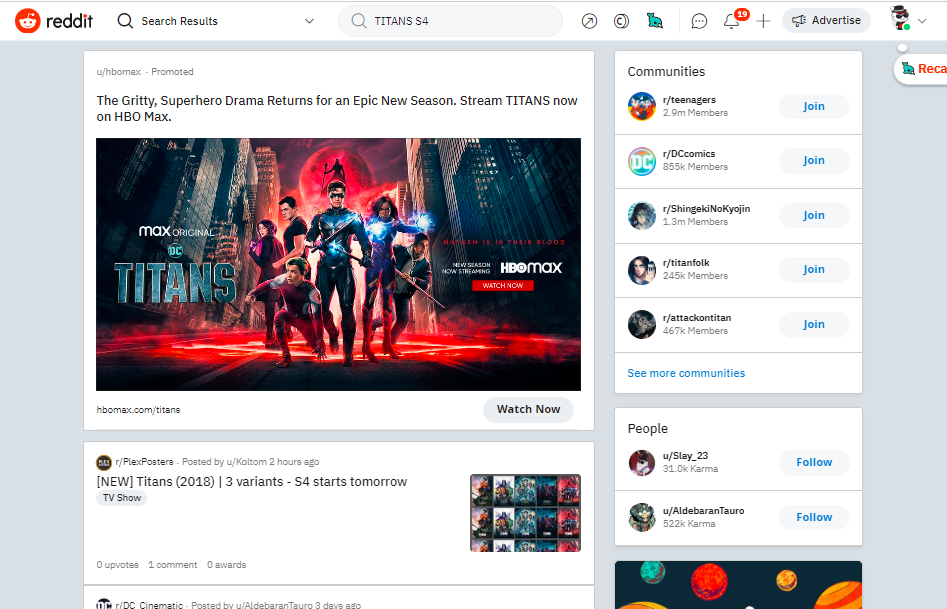This screenshot has height=609, width=947.
Task: Click the Recap floating button
Action: (920, 69)
